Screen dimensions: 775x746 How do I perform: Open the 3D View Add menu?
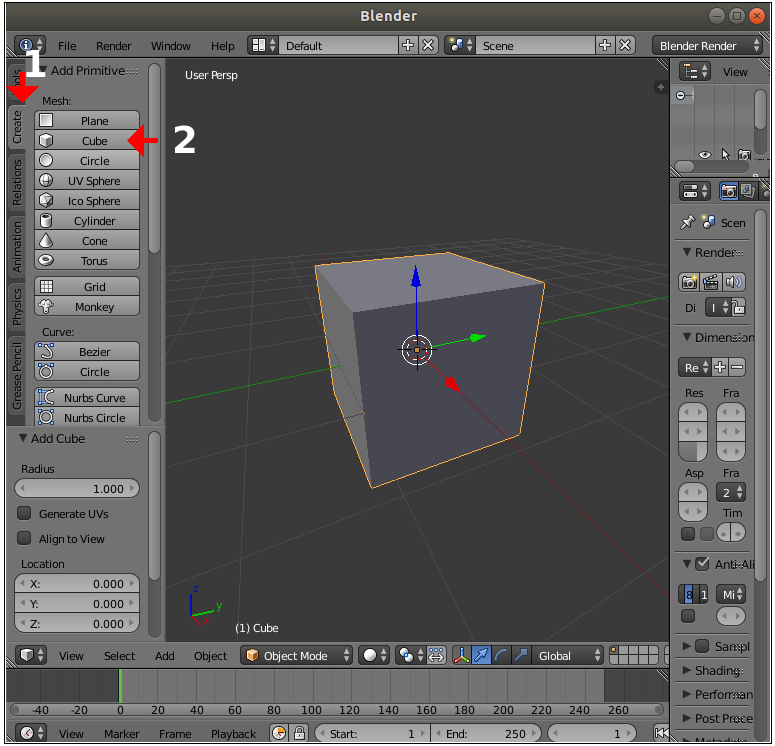point(165,656)
